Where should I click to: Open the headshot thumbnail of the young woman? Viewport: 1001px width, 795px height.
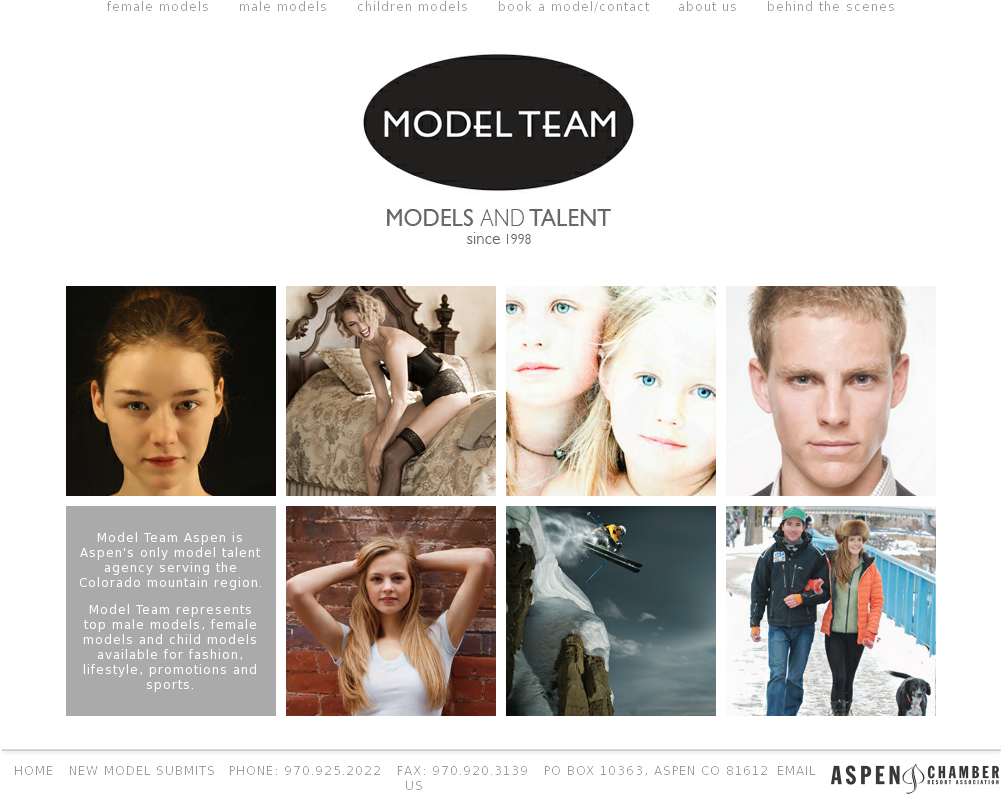click(x=170, y=390)
